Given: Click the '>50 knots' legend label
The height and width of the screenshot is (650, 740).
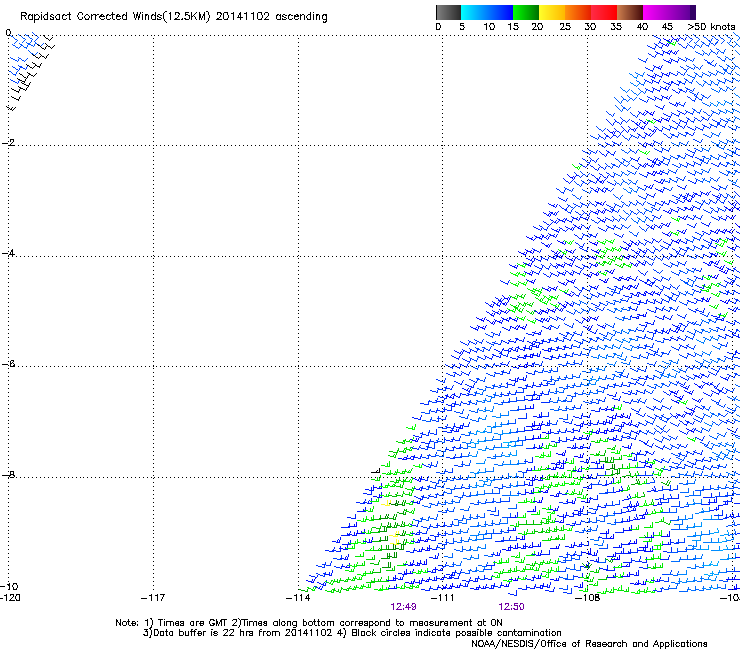Looking at the screenshot, I should 711,27.
